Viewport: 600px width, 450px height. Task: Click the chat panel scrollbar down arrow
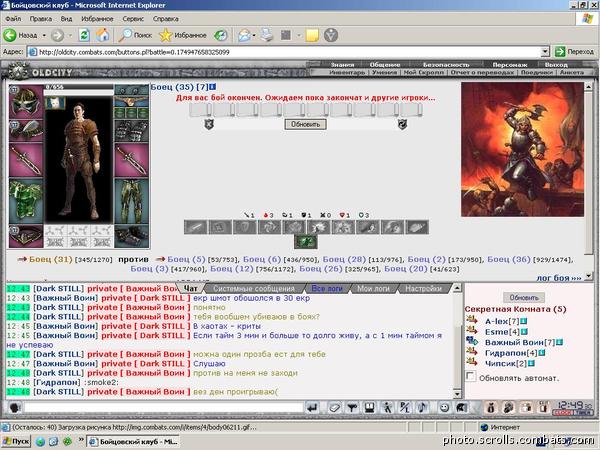coord(457,394)
